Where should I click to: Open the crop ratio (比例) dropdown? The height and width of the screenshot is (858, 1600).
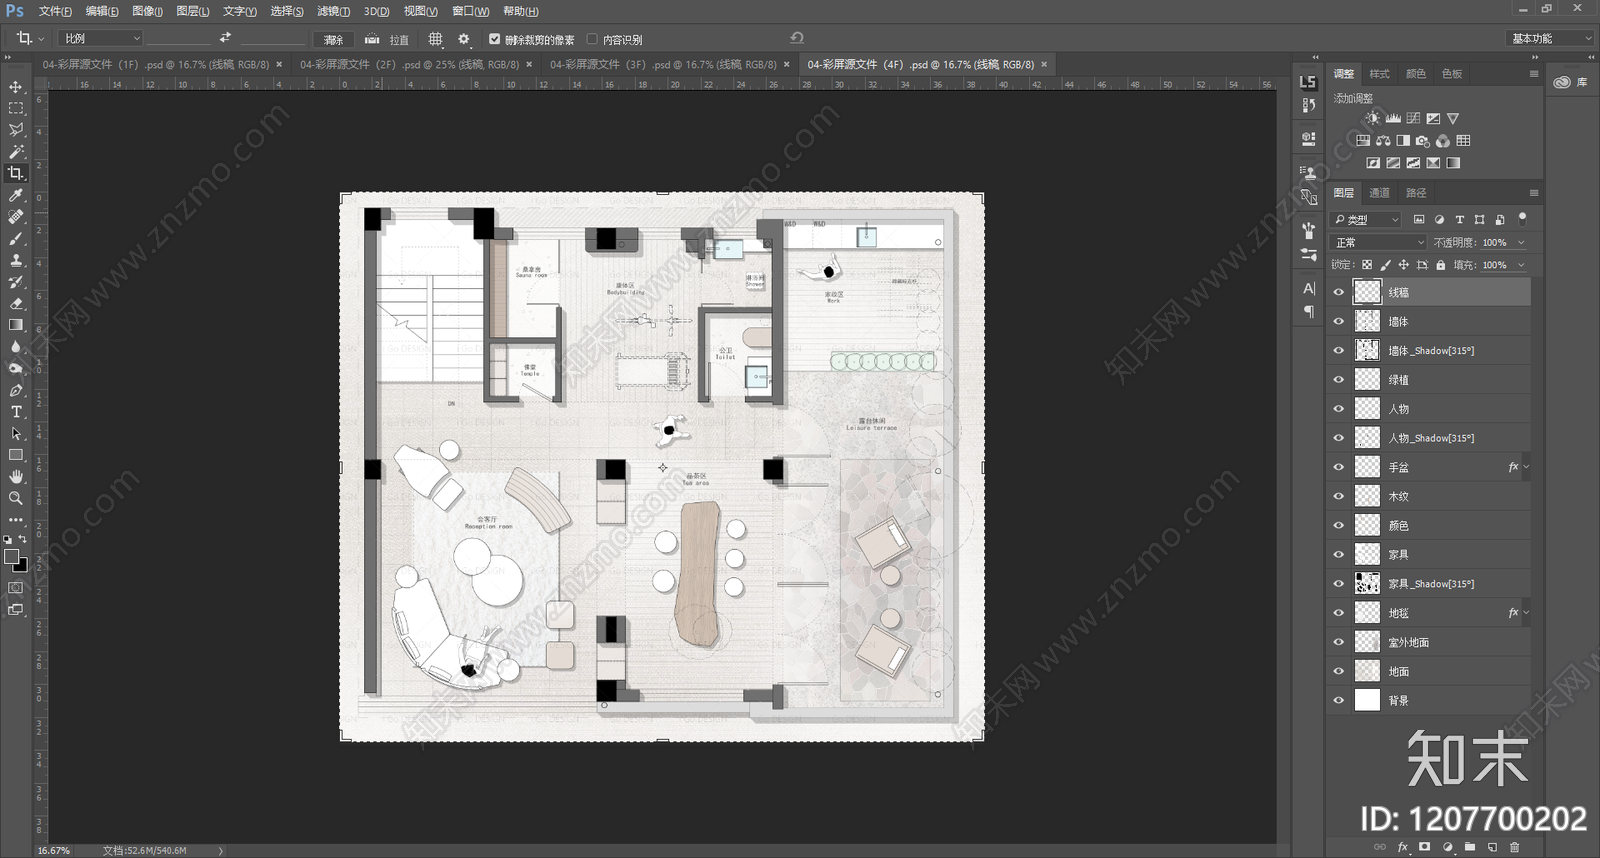coord(102,38)
